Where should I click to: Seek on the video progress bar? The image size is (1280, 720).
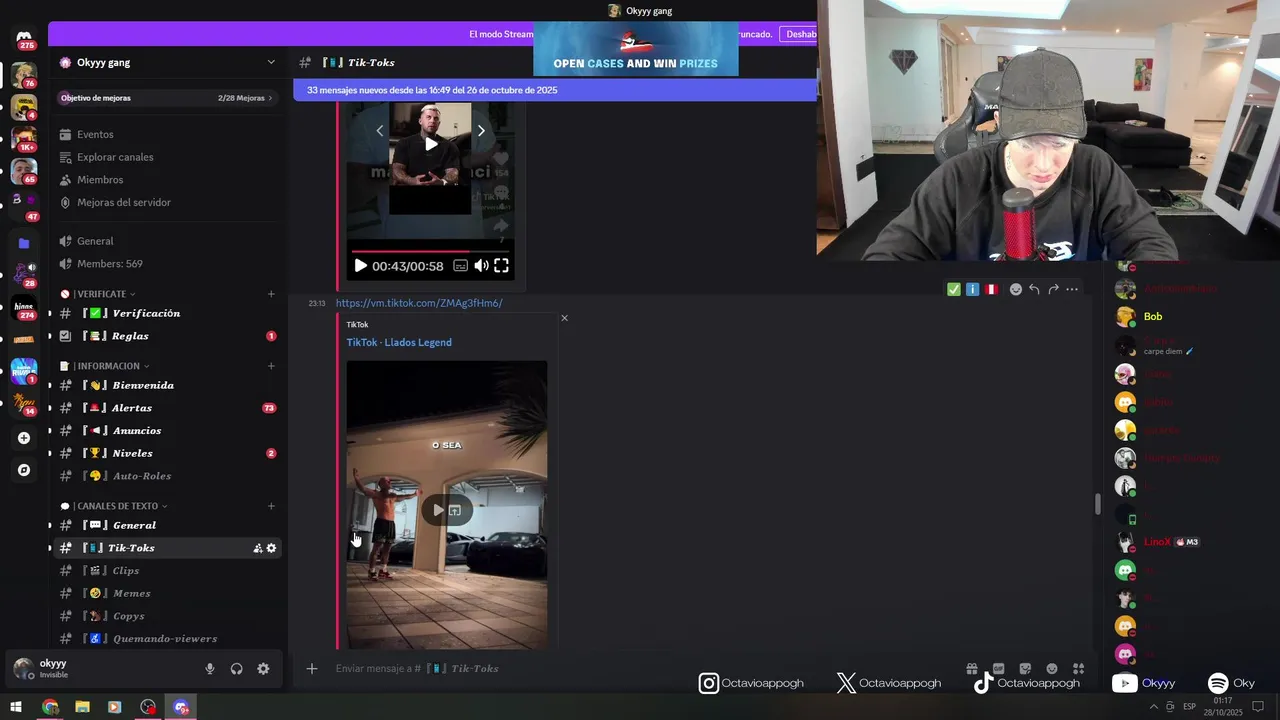coord(430,251)
